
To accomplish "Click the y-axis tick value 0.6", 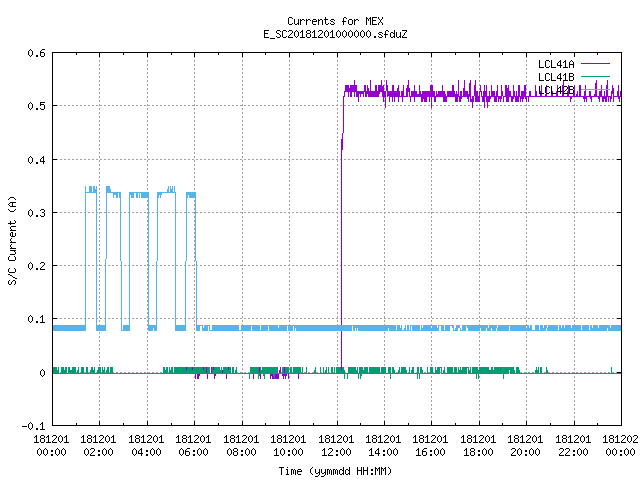I will click(36, 53).
